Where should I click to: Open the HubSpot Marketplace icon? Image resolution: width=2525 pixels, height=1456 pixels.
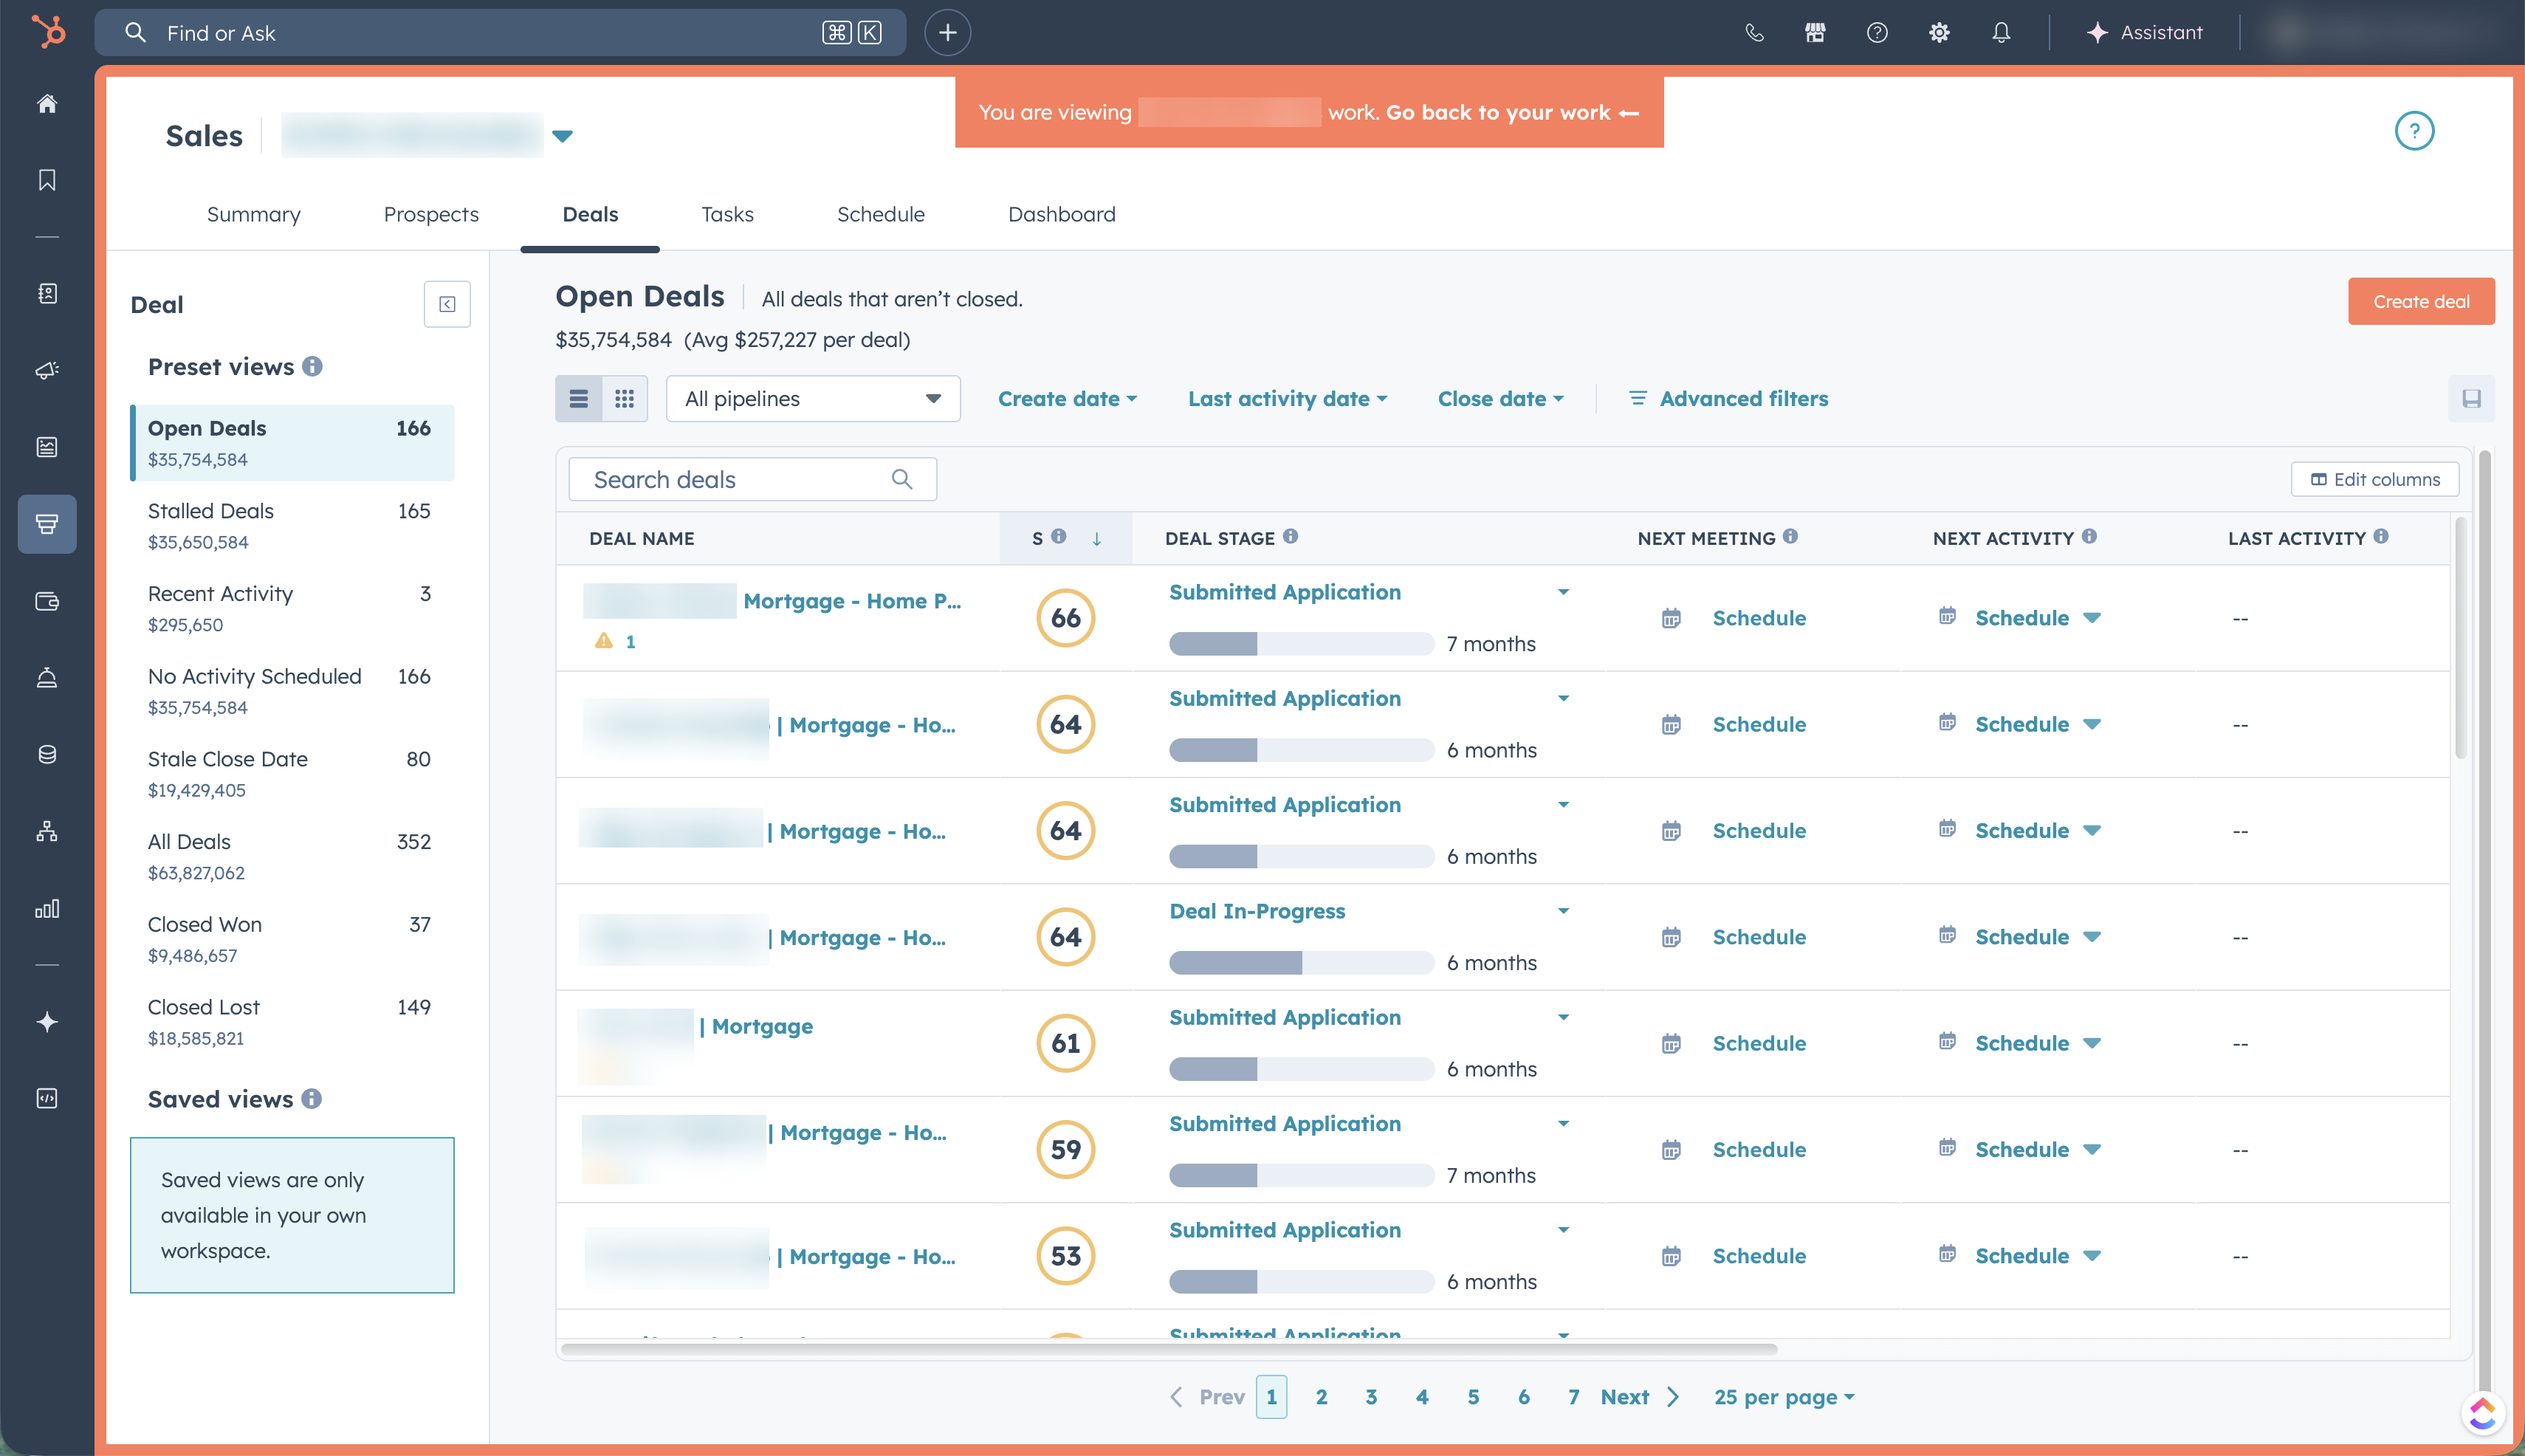[x=1815, y=32]
